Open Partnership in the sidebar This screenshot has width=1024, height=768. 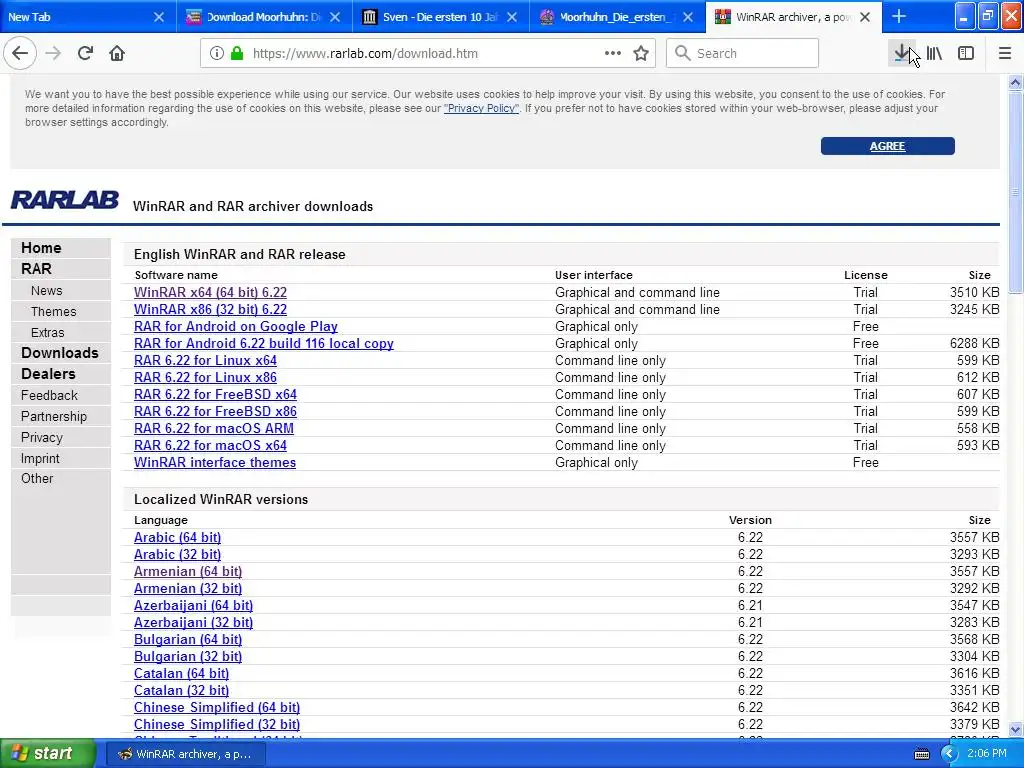point(54,416)
